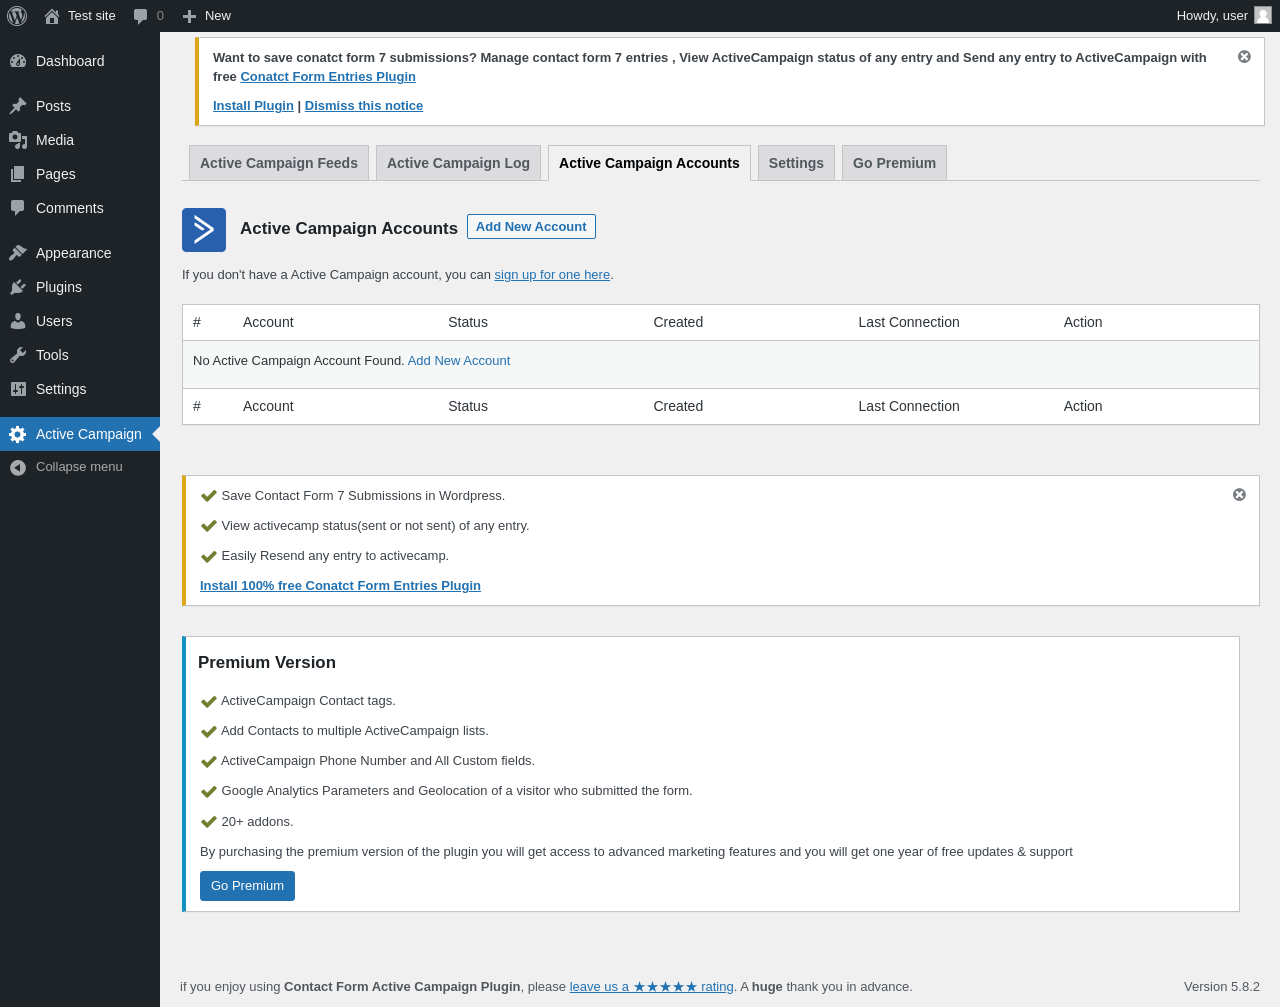Click the blue ActiveCampaign logo

[x=204, y=230]
